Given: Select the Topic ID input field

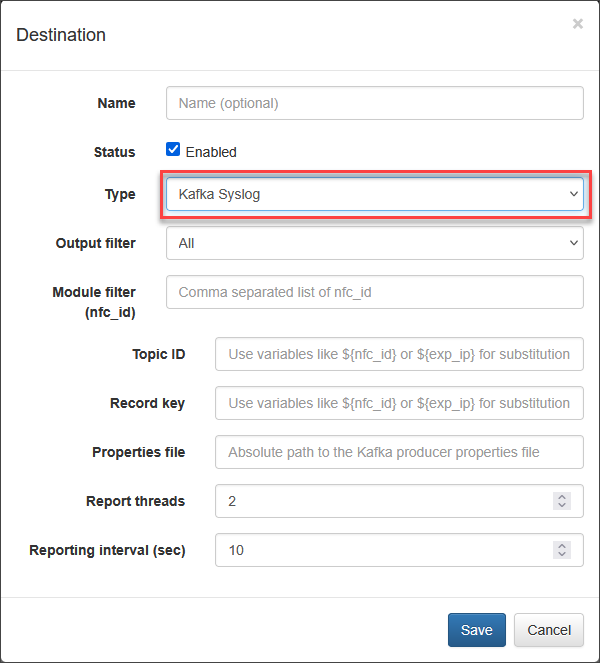Looking at the screenshot, I should point(399,354).
